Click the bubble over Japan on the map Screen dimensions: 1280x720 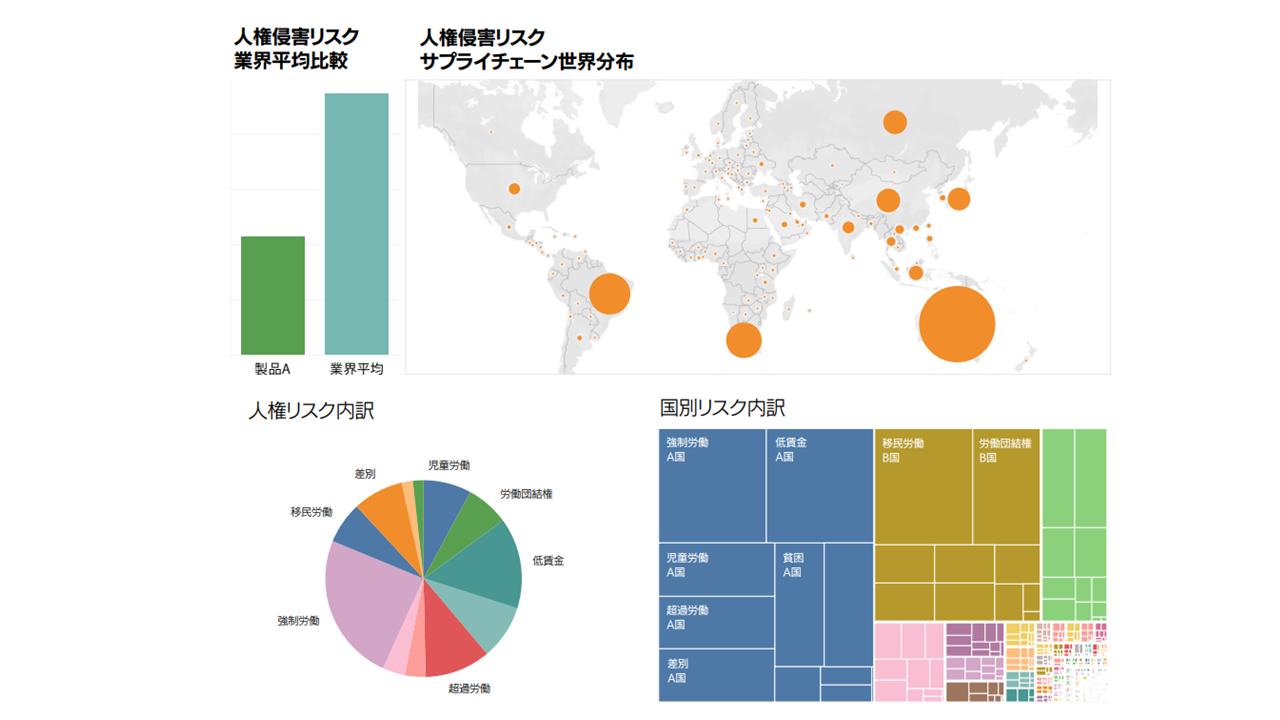click(959, 197)
